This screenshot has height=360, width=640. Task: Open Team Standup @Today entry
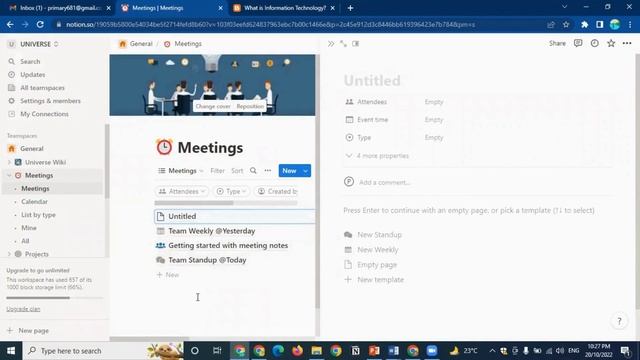click(x=207, y=260)
